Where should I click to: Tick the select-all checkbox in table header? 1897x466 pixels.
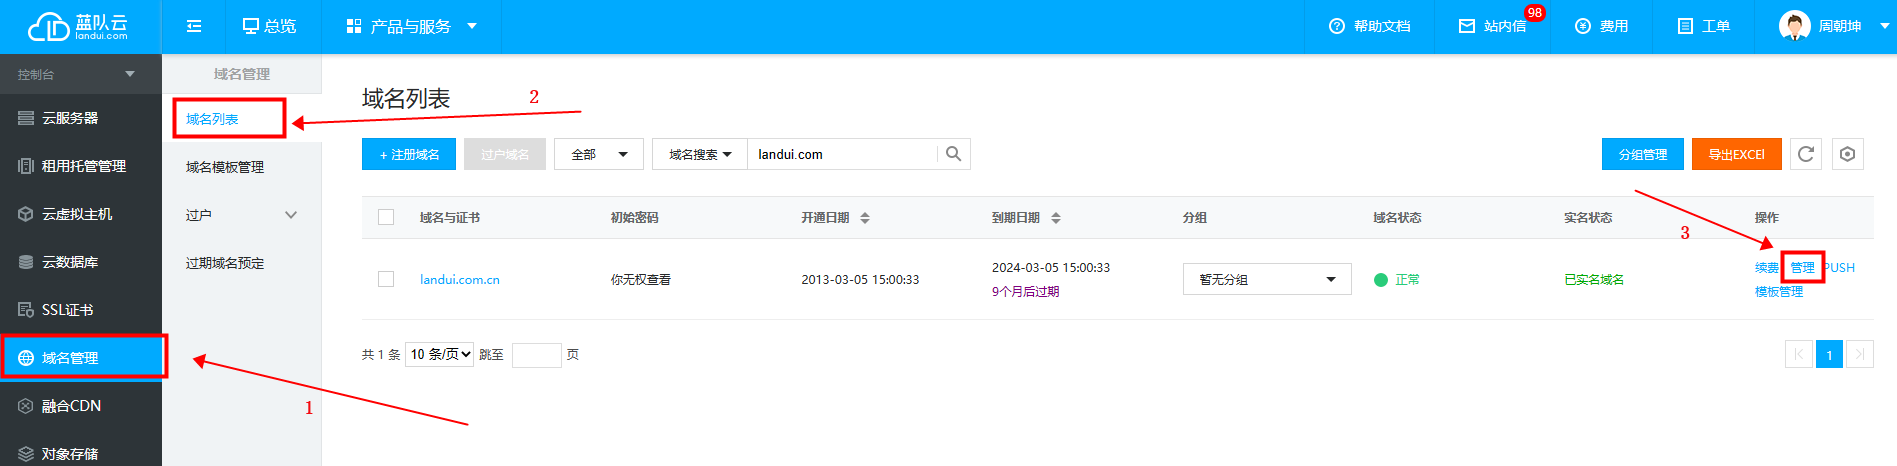point(386,217)
